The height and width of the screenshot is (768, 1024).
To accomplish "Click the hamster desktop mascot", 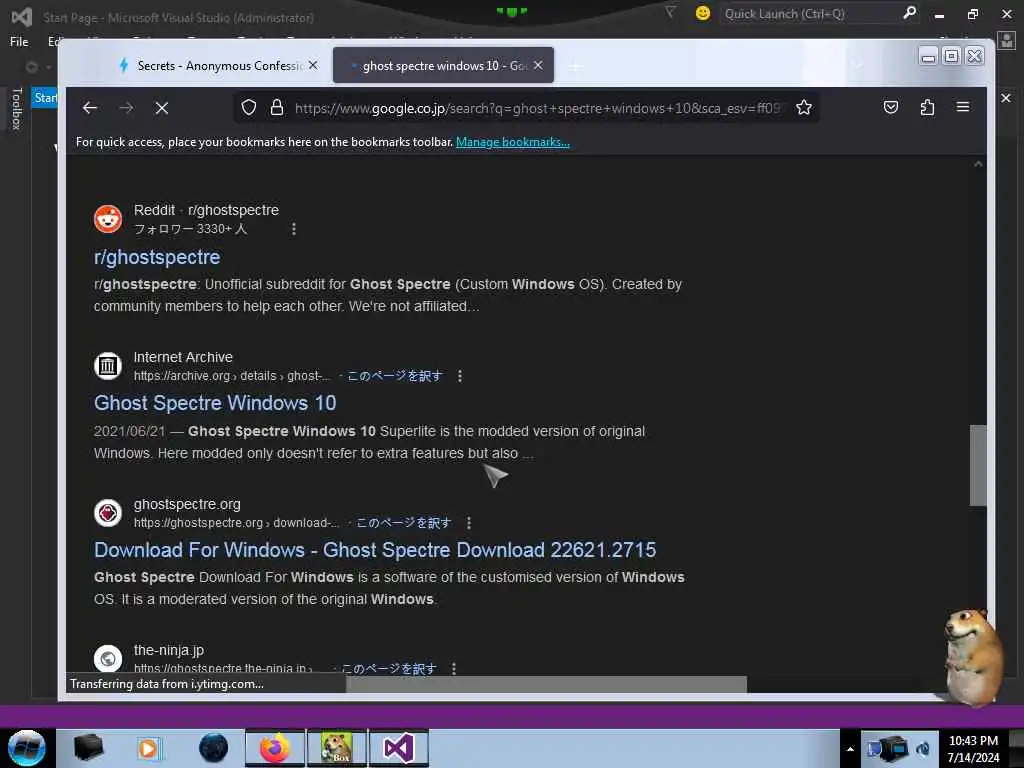I will [x=972, y=656].
